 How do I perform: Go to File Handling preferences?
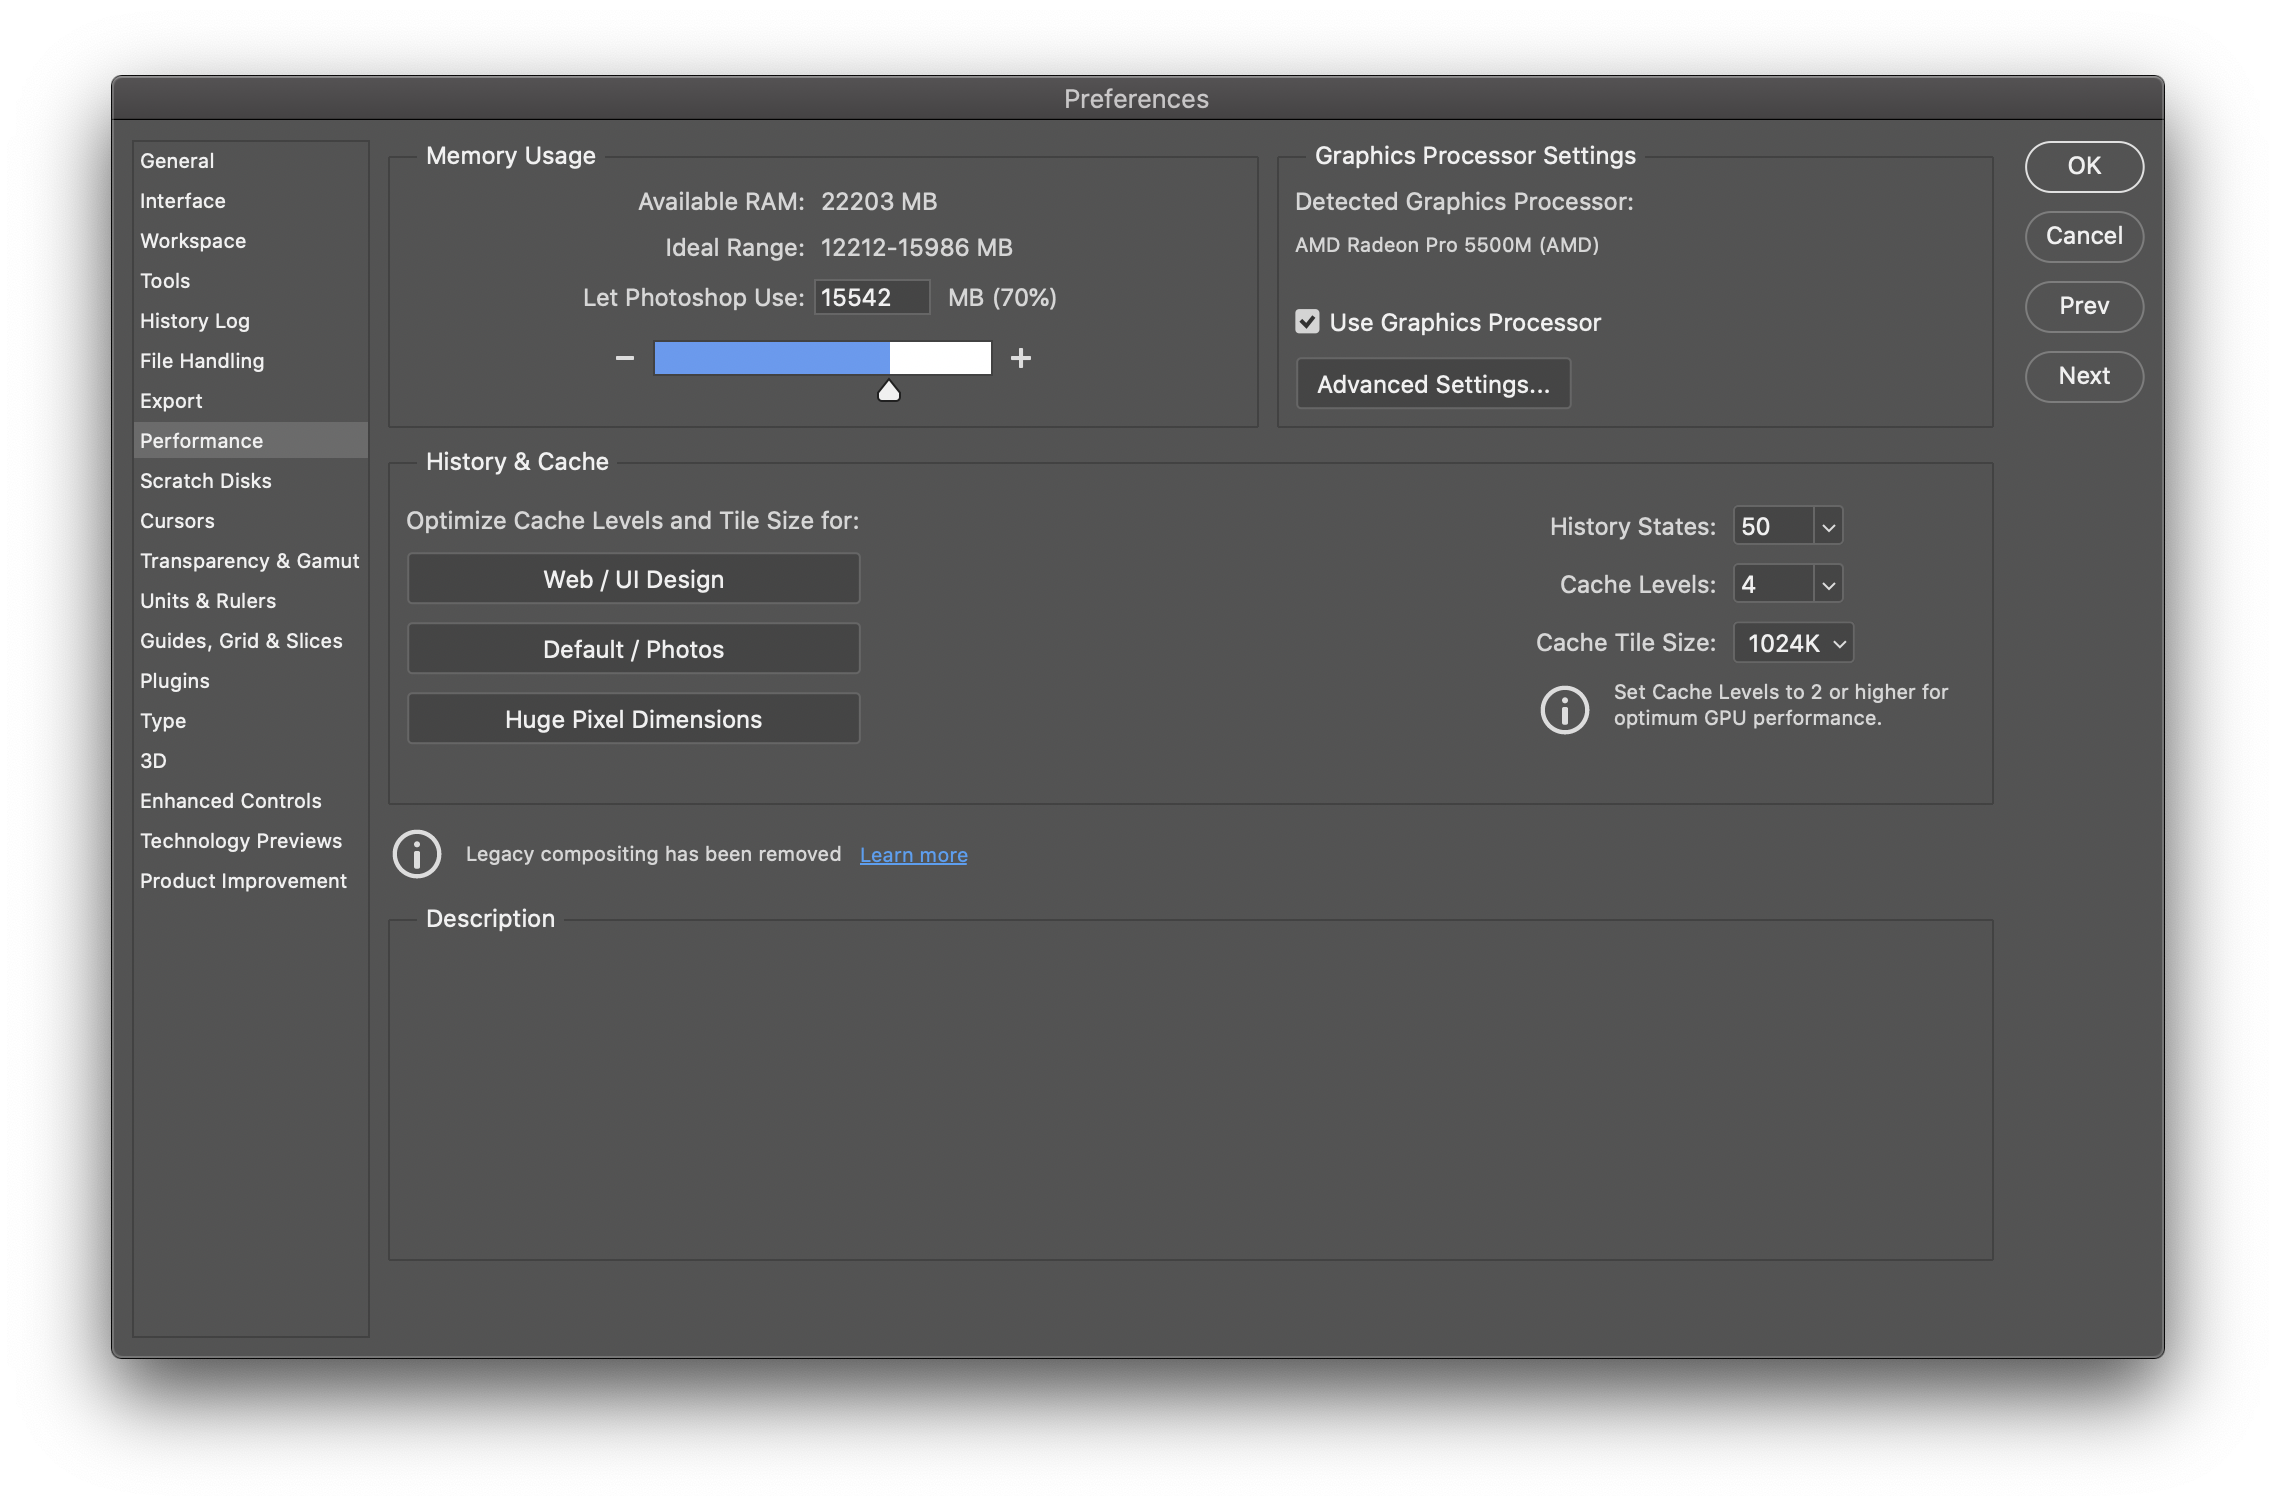pyautogui.click(x=202, y=361)
